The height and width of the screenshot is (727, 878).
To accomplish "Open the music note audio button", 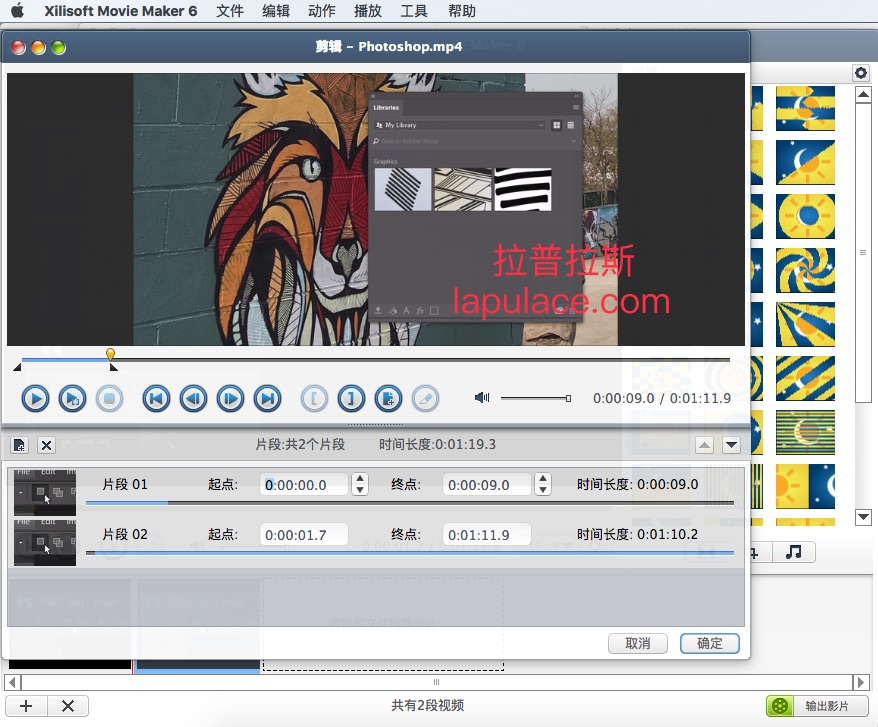I will click(793, 552).
